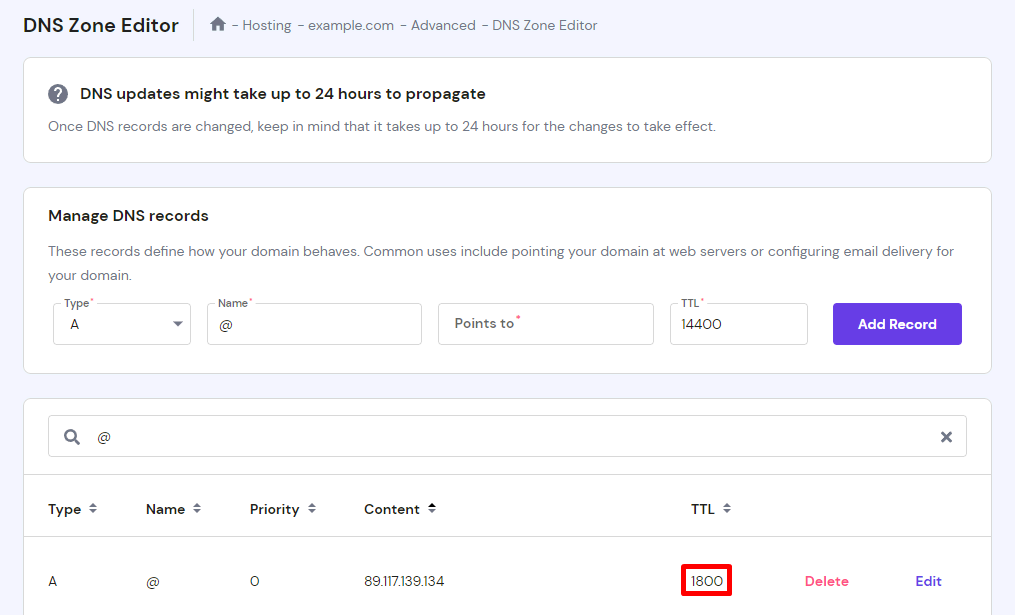Sort records by Type column arrows
Screen dimensions: 1015x615
(93, 509)
